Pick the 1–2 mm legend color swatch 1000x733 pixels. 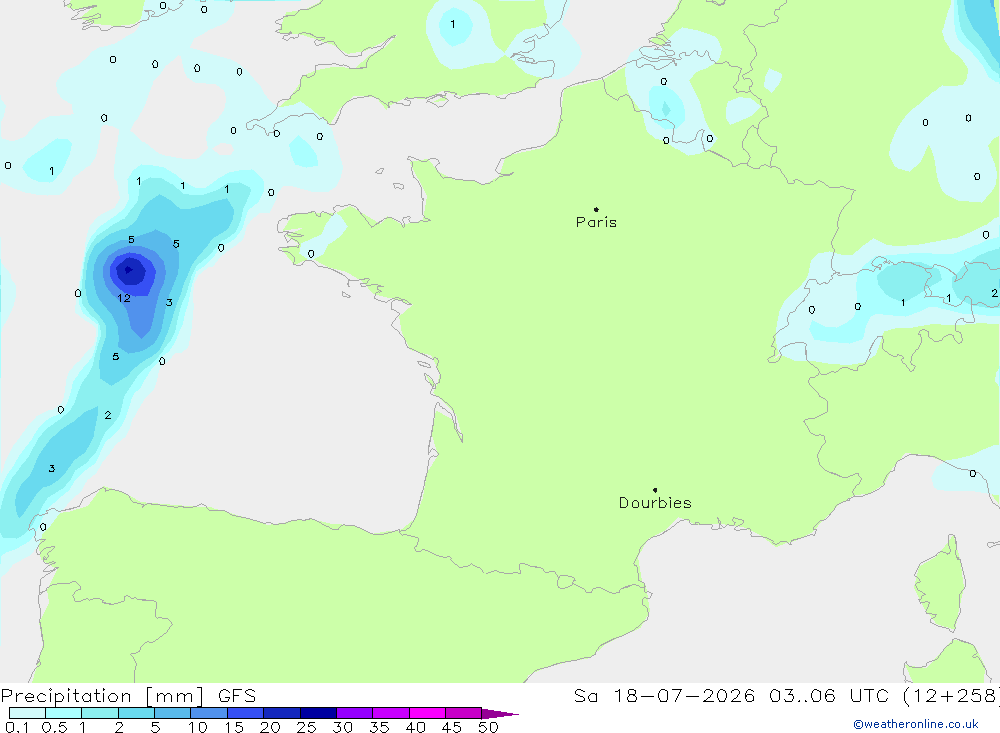100,713
